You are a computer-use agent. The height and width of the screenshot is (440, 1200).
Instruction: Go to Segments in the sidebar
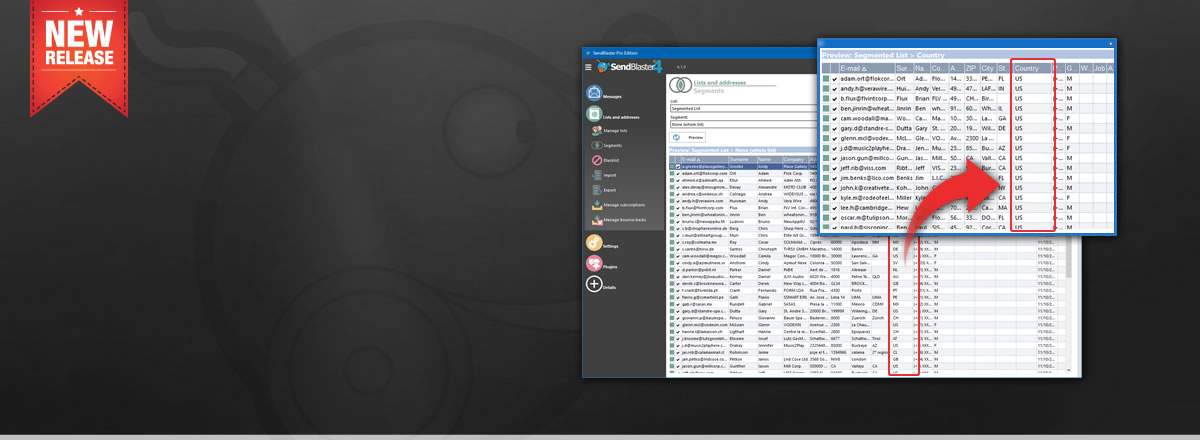[613, 146]
